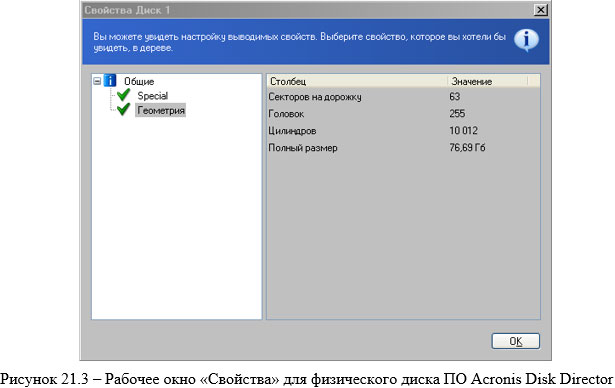This screenshot has height=388, width=615.
Task: Click the OK button
Action: tap(515, 341)
